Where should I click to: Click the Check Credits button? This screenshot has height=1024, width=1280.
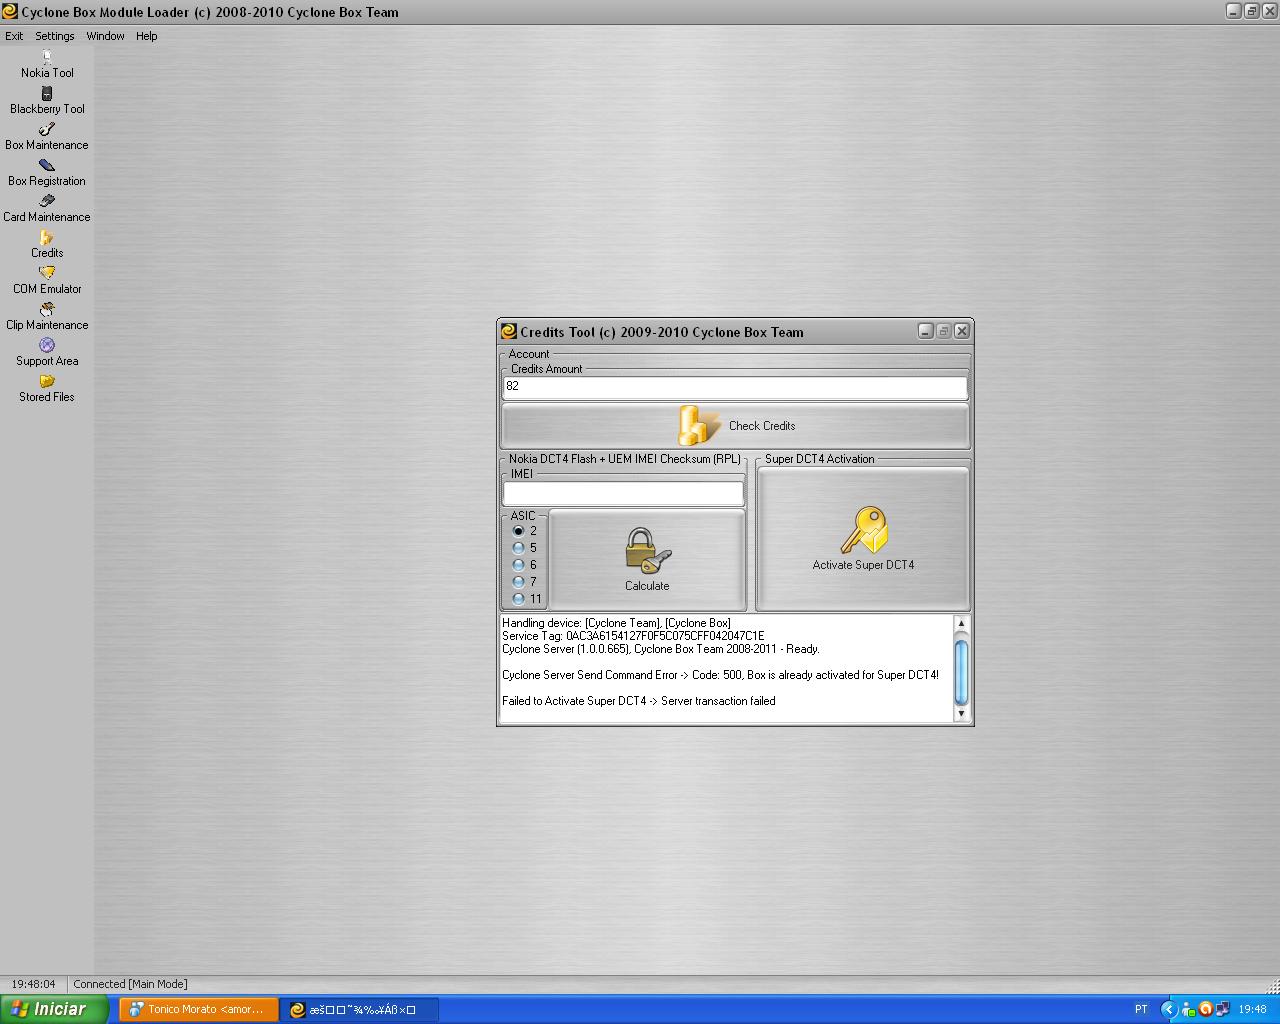pos(735,426)
